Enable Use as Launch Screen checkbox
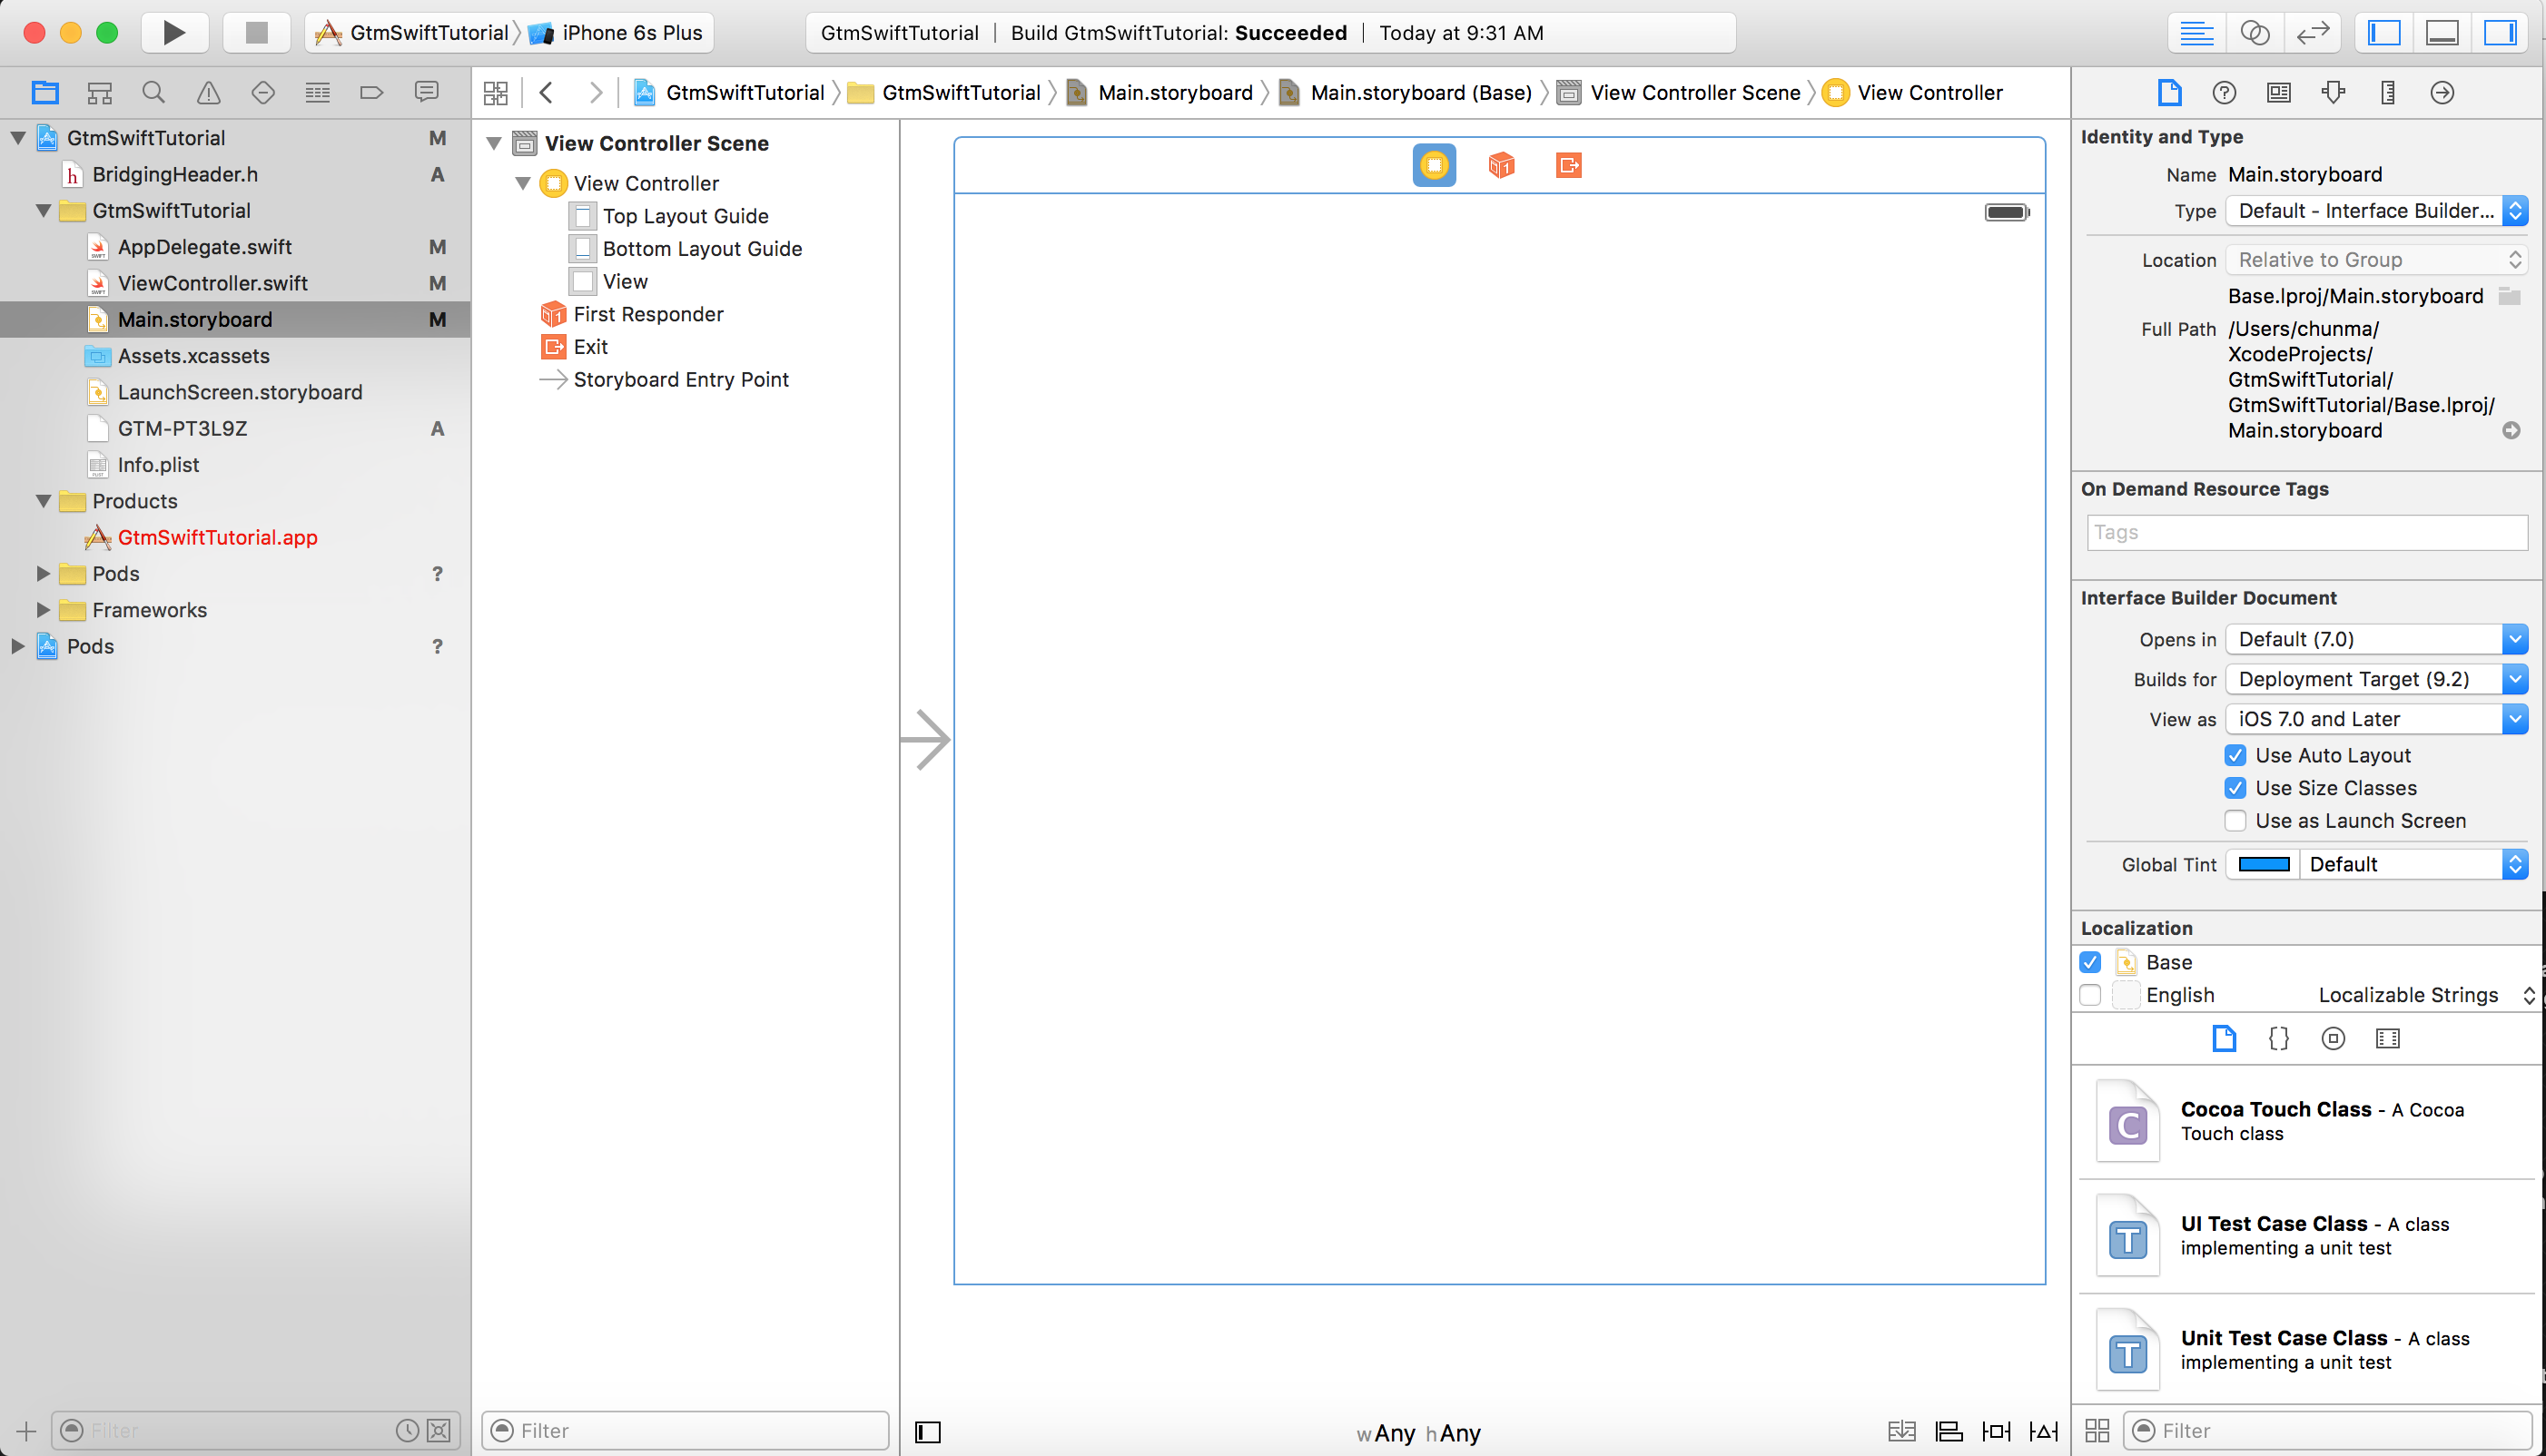The width and height of the screenshot is (2546, 1456). pos(2235,821)
